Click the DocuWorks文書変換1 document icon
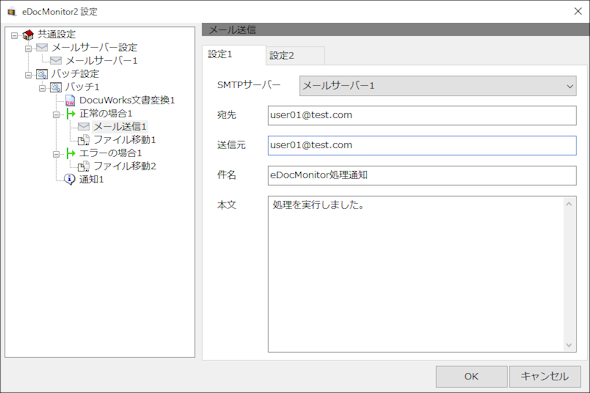The height and width of the screenshot is (393, 590). [x=70, y=101]
